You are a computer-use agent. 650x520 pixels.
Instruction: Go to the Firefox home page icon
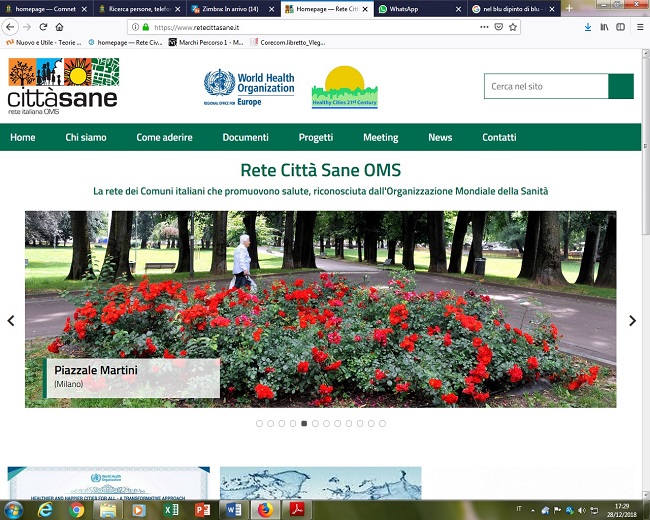(x=60, y=27)
